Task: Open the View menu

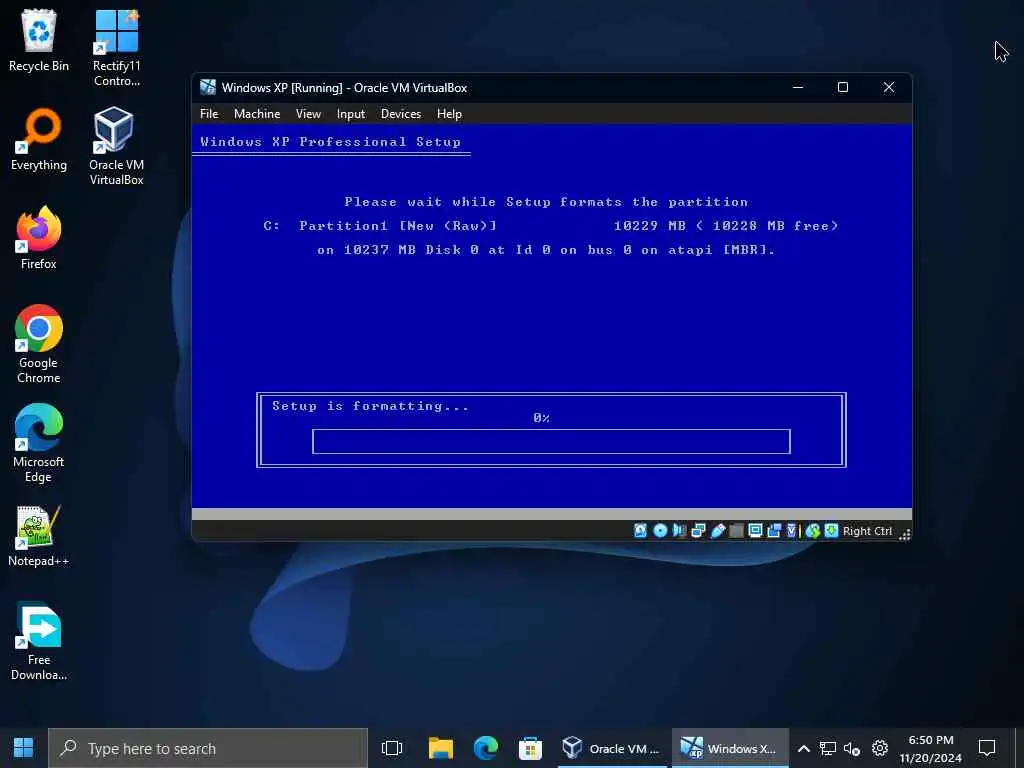Action: point(308,114)
